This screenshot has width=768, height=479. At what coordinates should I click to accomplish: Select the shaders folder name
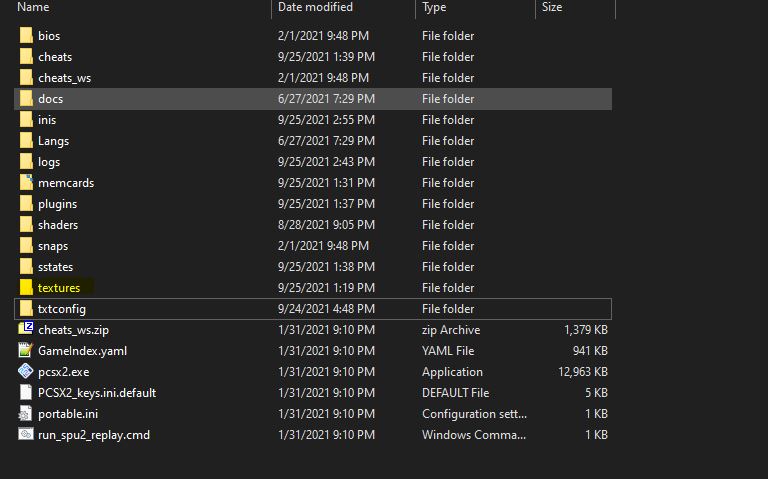pyautogui.click(x=58, y=225)
